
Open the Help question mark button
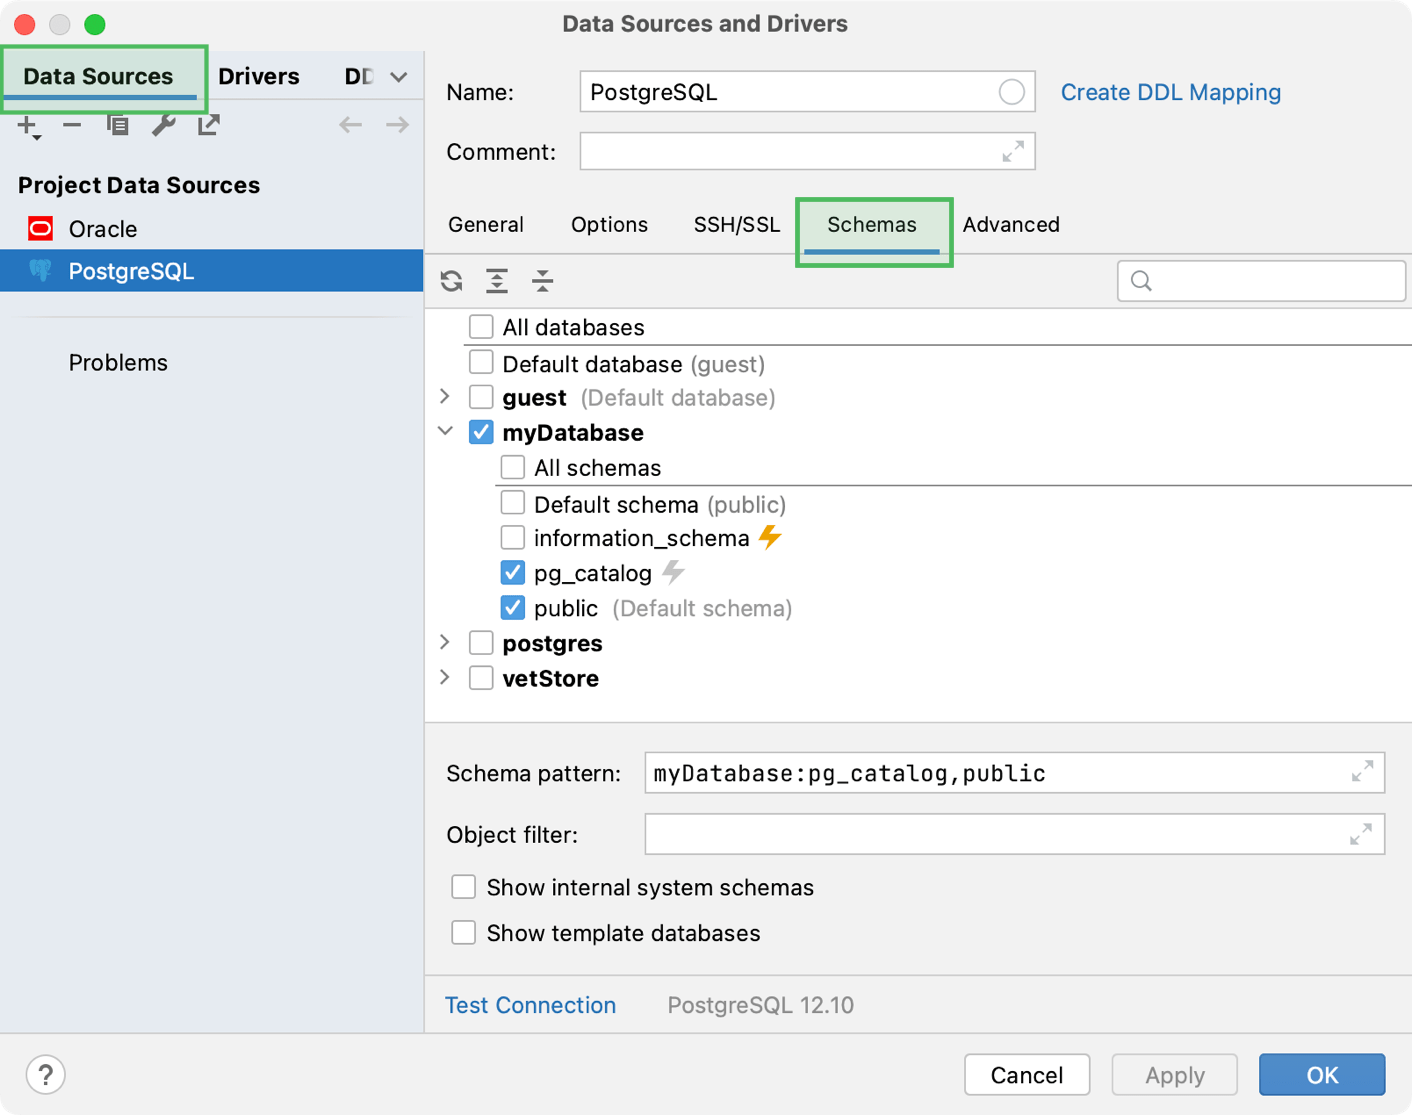(46, 1075)
